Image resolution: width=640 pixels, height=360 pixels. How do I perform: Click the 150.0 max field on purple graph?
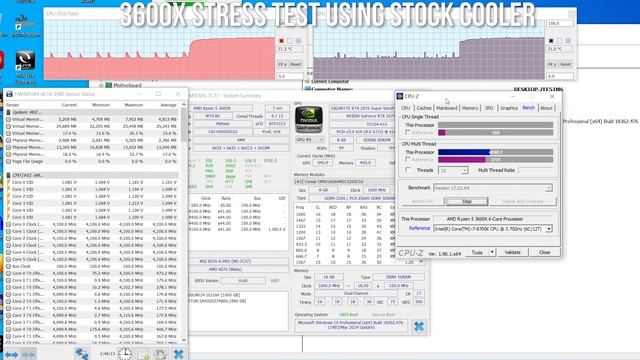tap(560, 24)
